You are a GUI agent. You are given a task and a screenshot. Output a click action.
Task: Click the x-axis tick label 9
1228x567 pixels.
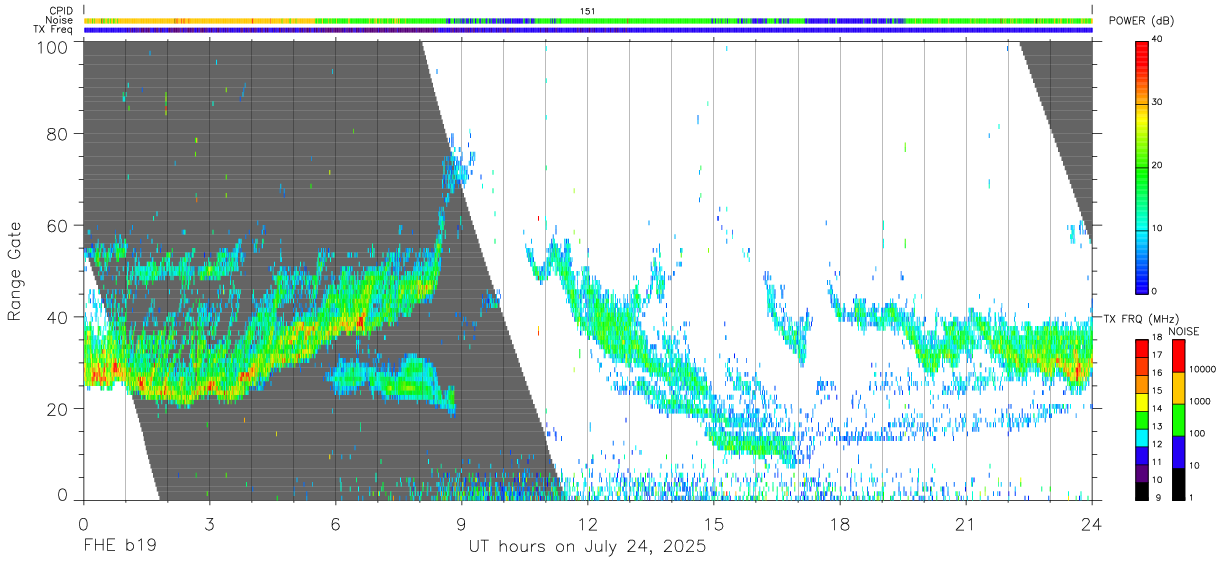click(461, 524)
